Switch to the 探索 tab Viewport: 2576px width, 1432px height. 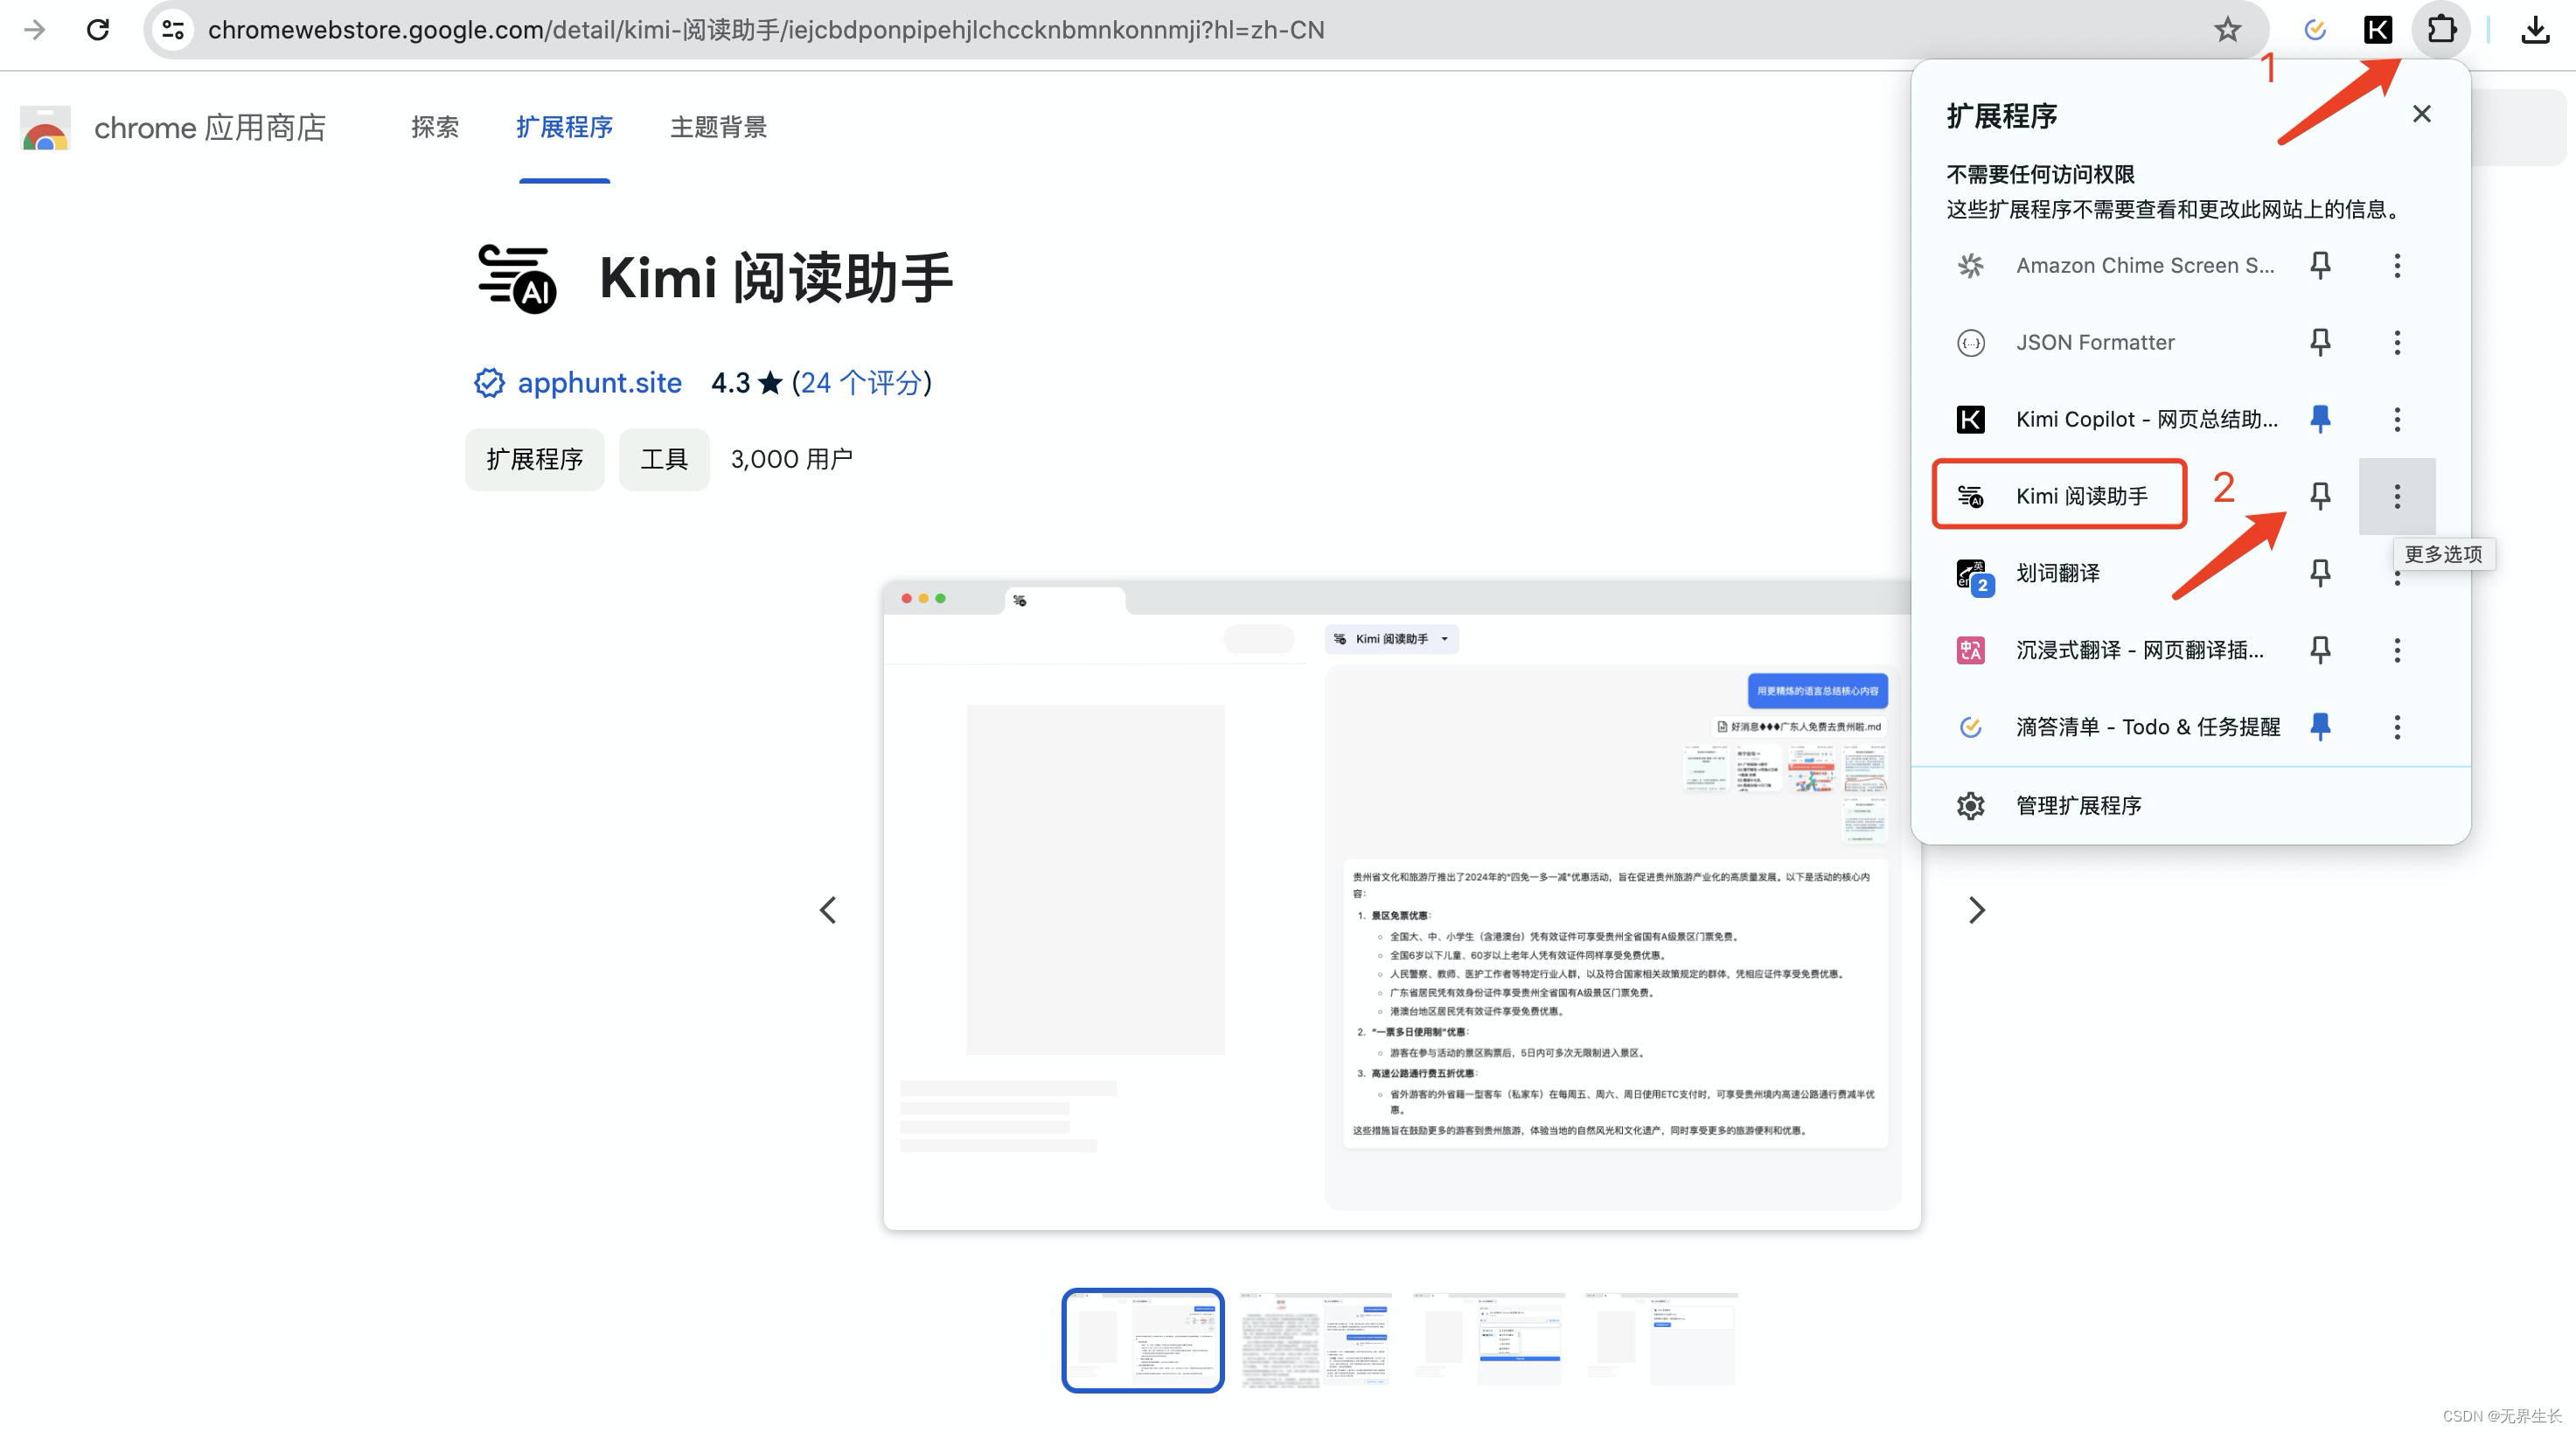pyautogui.click(x=435, y=127)
